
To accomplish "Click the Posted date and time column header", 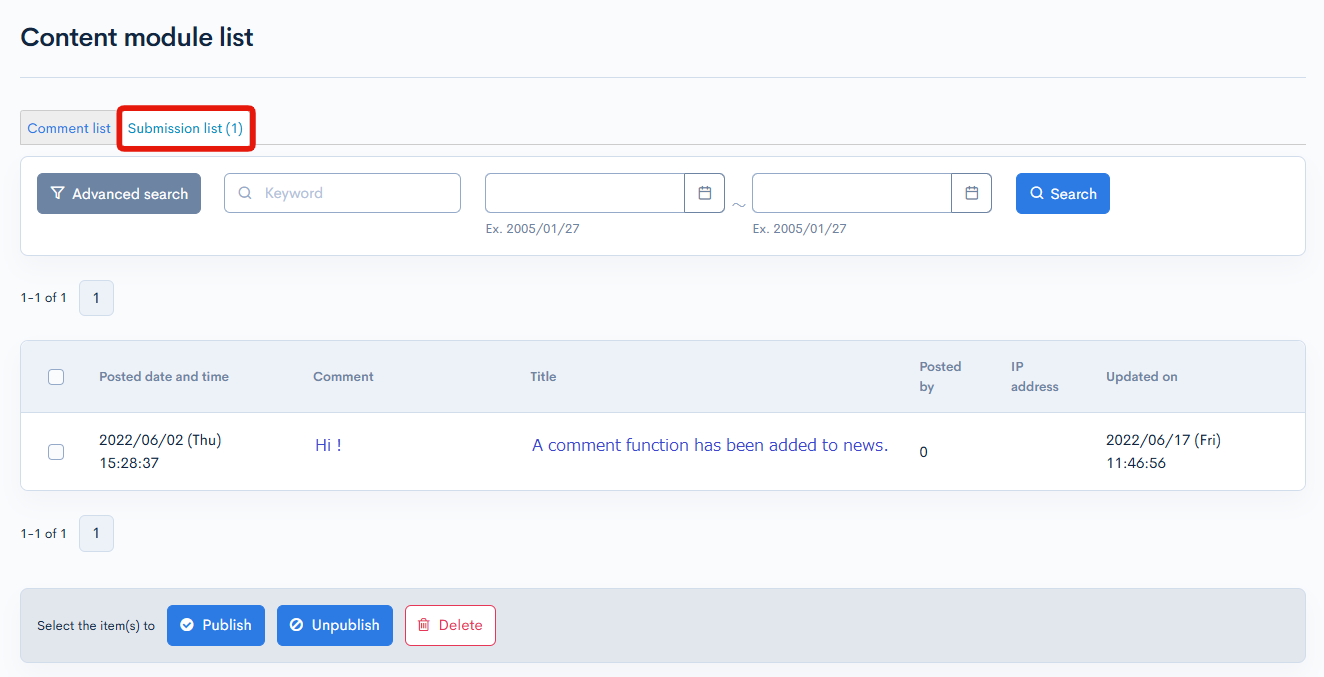I will click(164, 377).
